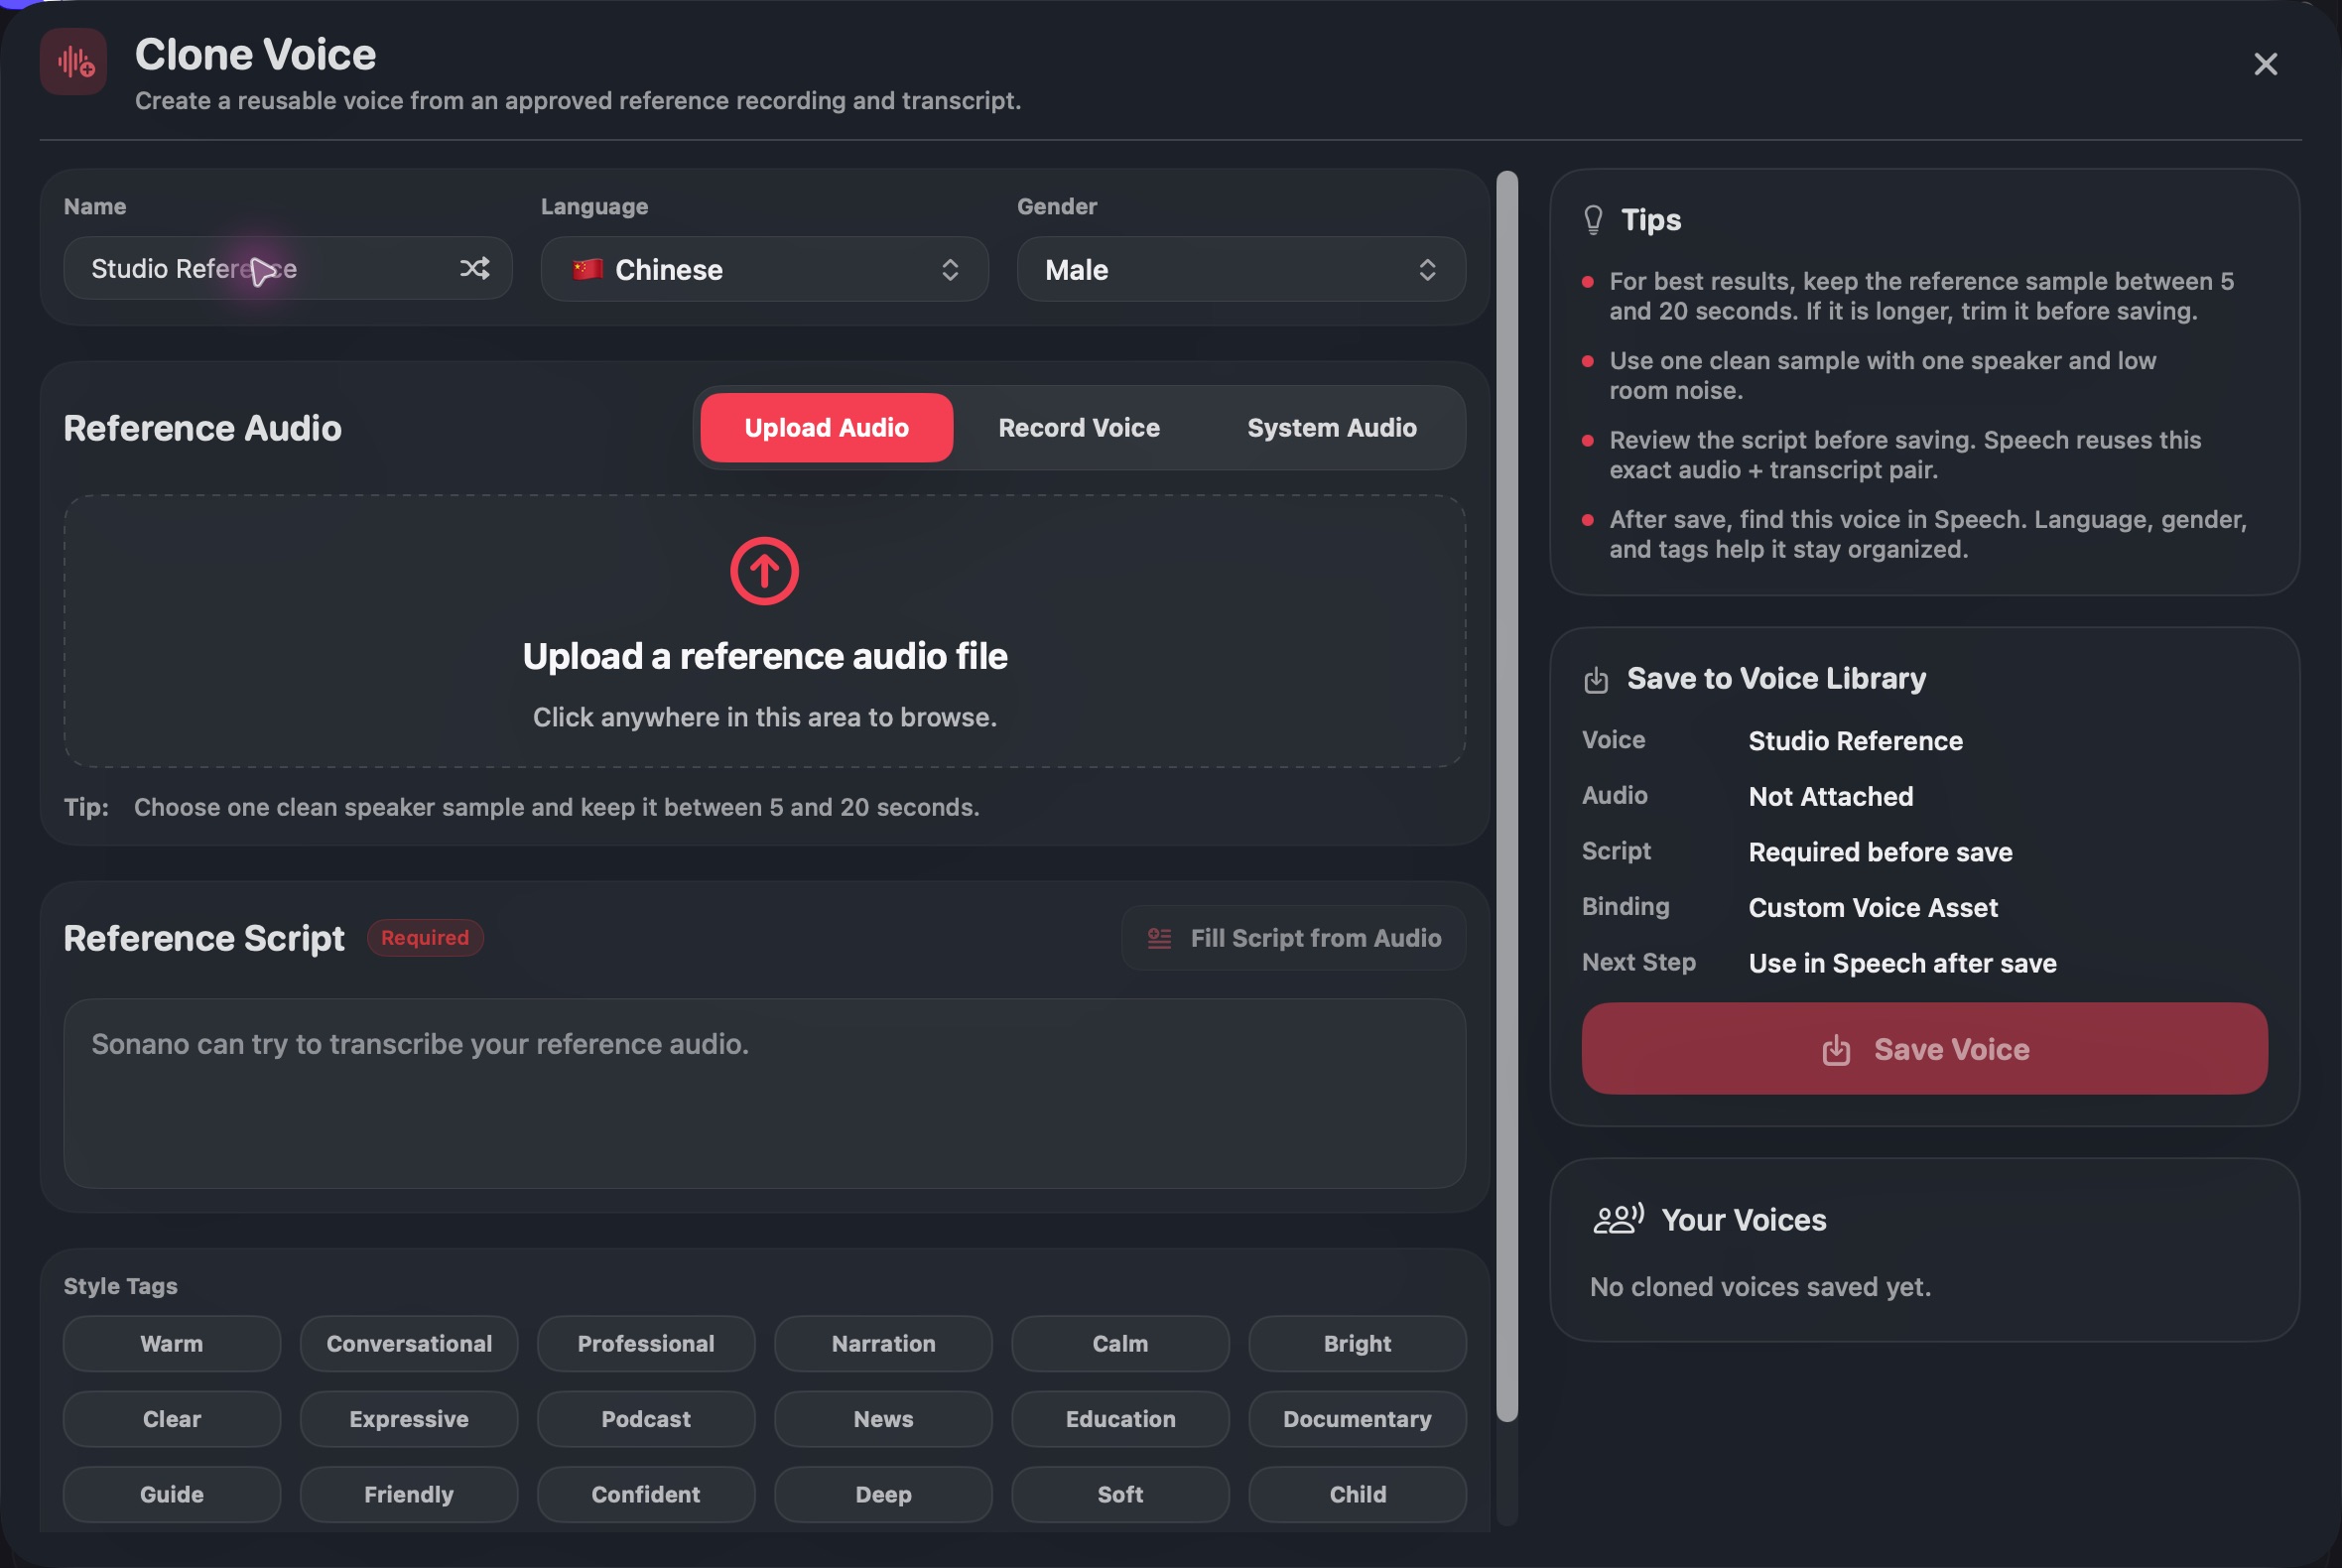Click the reference script text area
The image size is (2342, 1568).
coord(764,1093)
